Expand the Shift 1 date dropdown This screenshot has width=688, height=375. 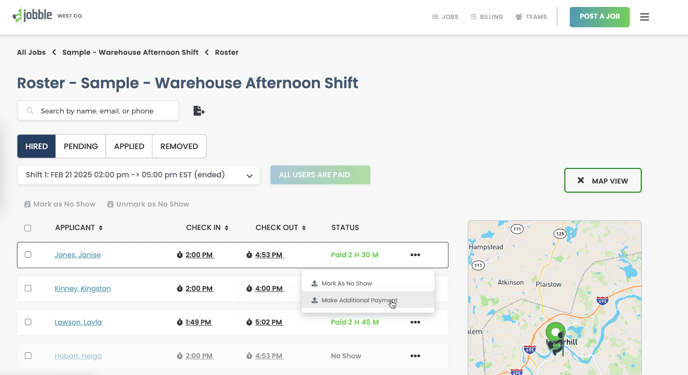point(139,175)
